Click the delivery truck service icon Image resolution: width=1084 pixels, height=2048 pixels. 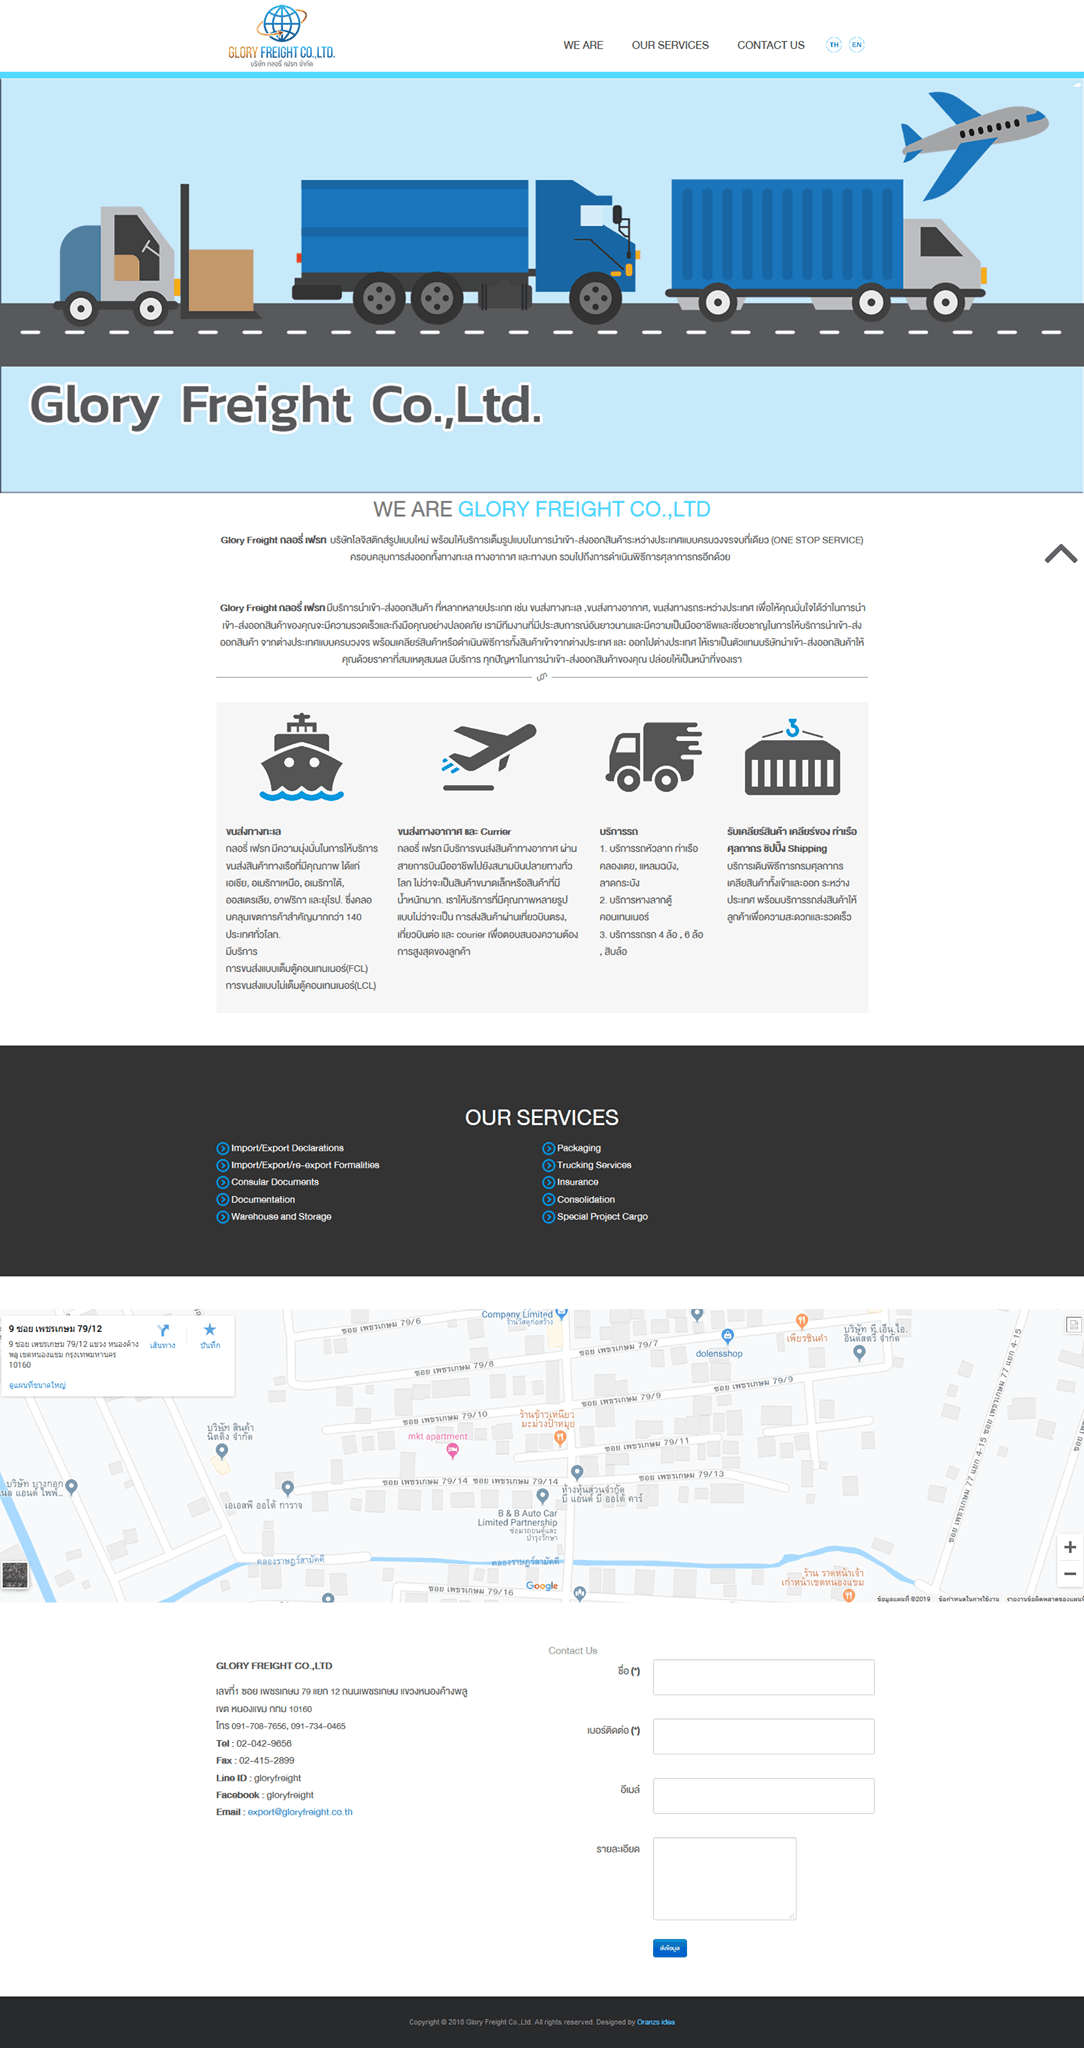654,756
